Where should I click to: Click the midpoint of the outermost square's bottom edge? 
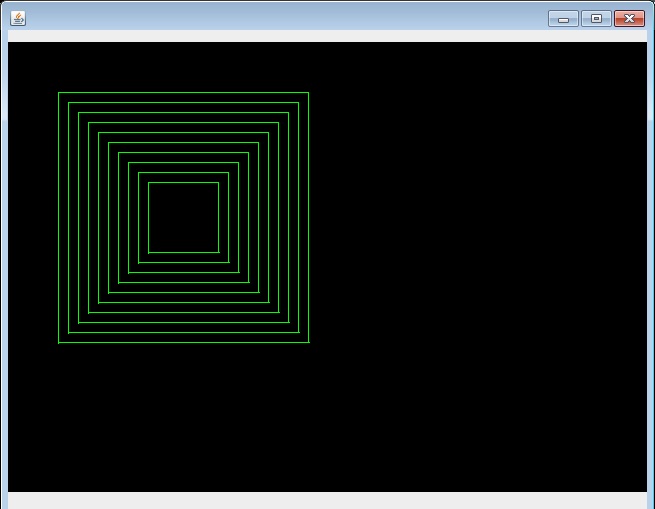pos(183,343)
